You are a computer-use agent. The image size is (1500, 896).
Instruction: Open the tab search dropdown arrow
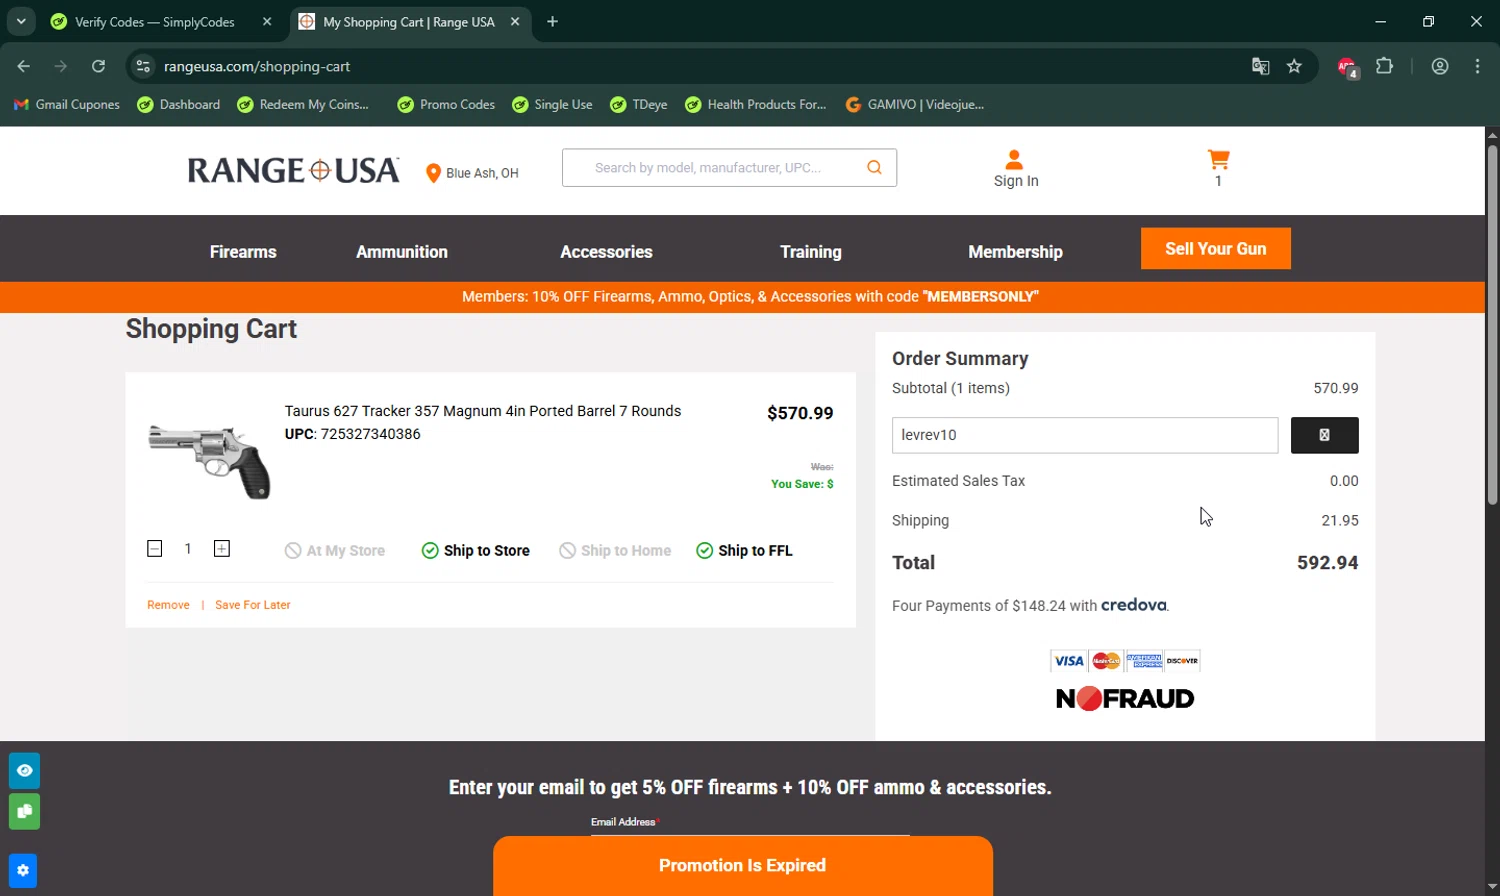tap(21, 21)
